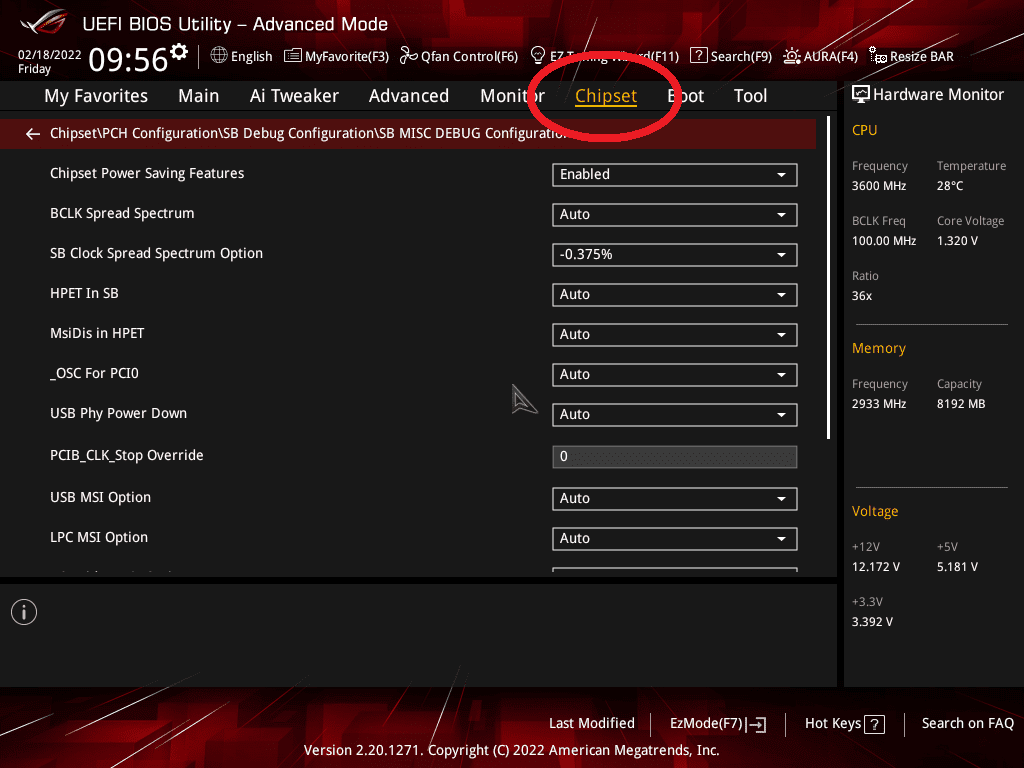Open Search(F9)

pos(731,56)
